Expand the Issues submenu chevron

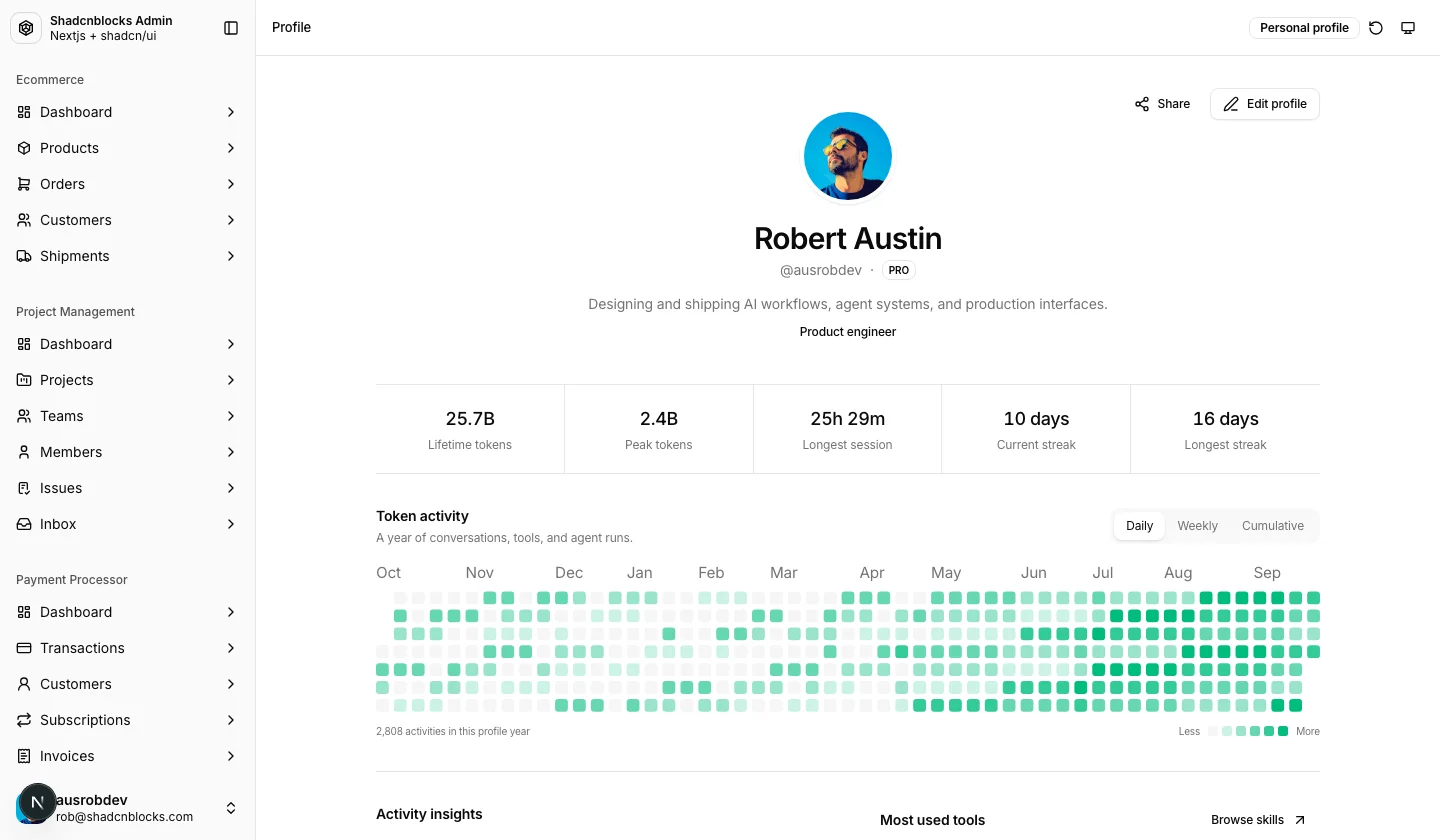[x=231, y=488]
